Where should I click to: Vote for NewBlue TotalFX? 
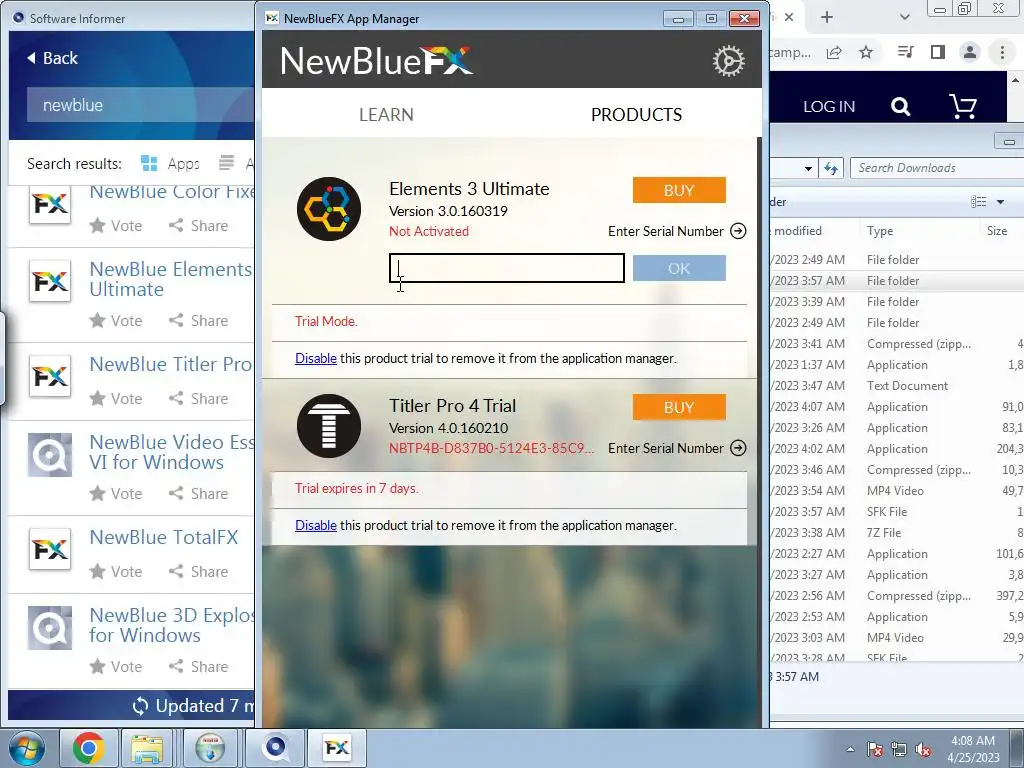(116, 571)
